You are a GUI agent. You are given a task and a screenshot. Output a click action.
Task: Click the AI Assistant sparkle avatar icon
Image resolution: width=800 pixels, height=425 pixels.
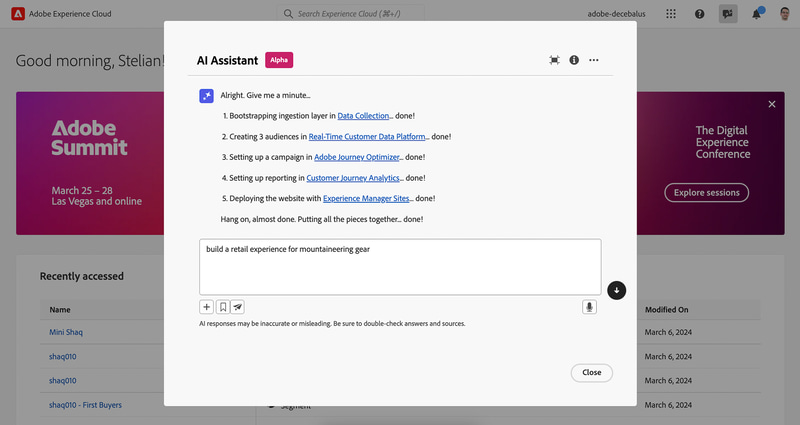coord(206,96)
